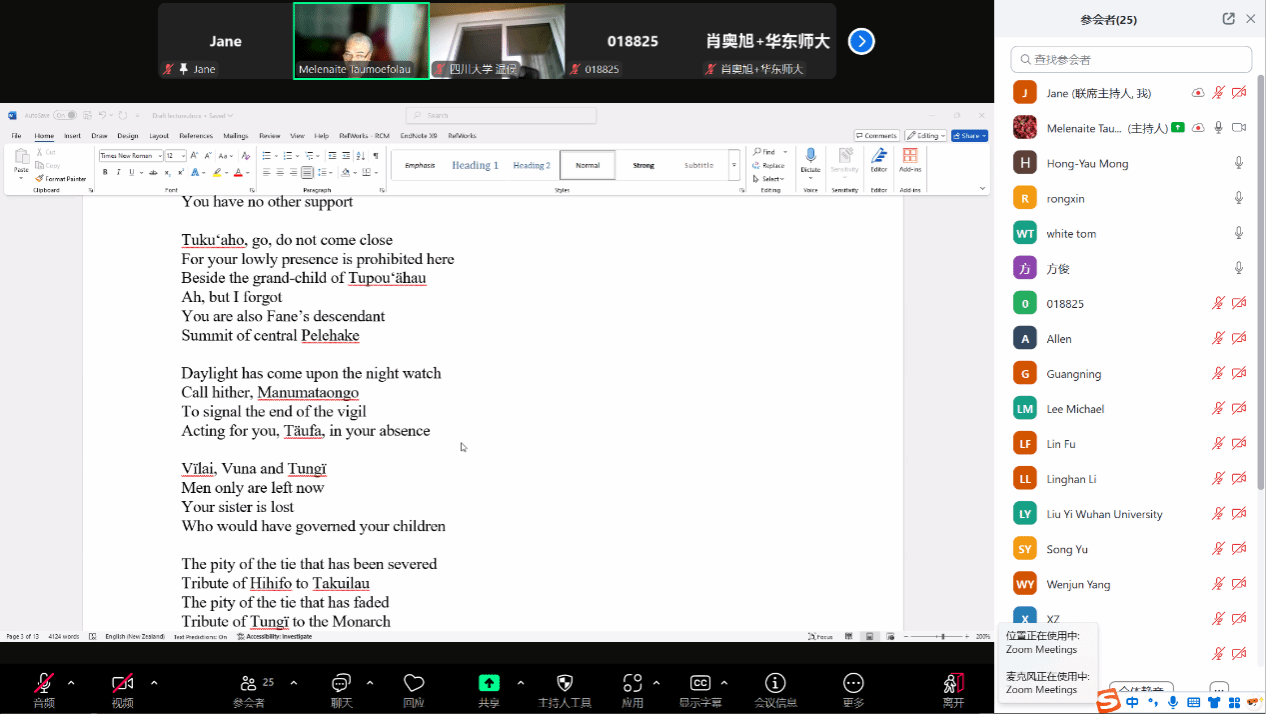Open host tools shield icon

[564, 683]
